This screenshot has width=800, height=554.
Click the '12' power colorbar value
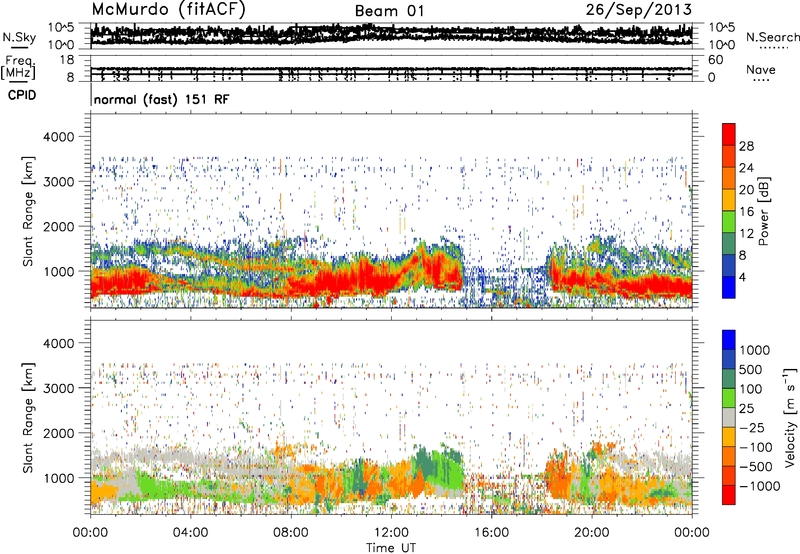[746, 234]
